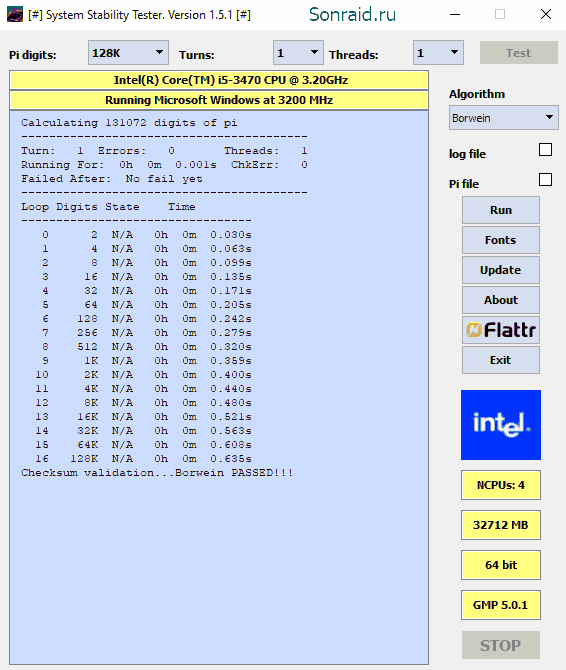Close the System Stability Tester window
Screen dimensions: 566x670
click(546, 15)
